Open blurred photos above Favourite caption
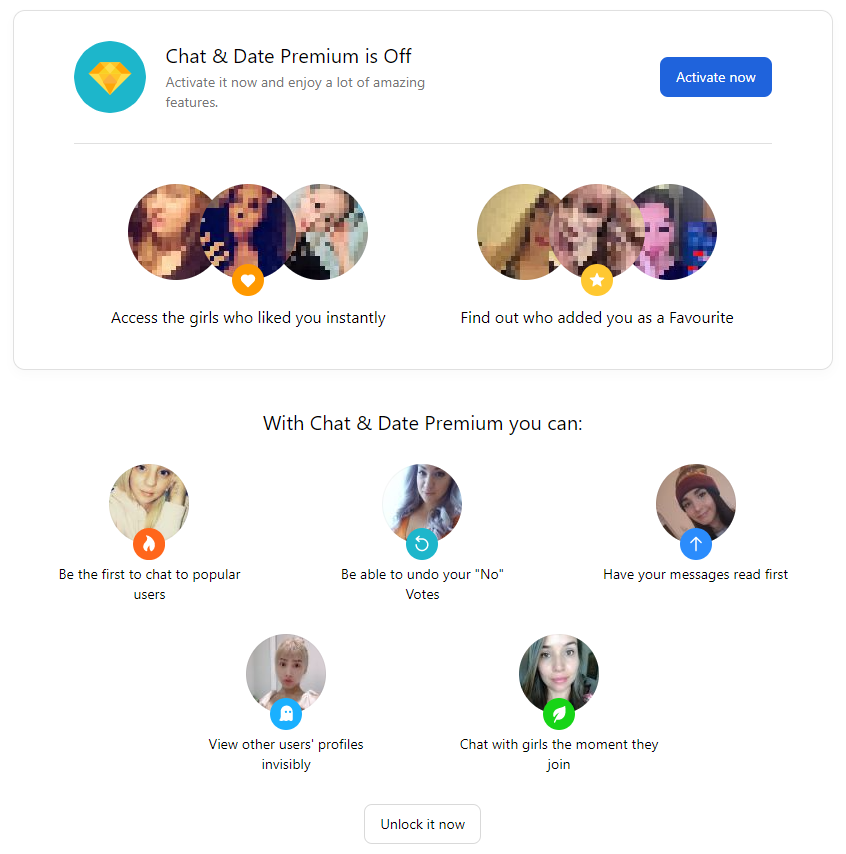 click(597, 231)
